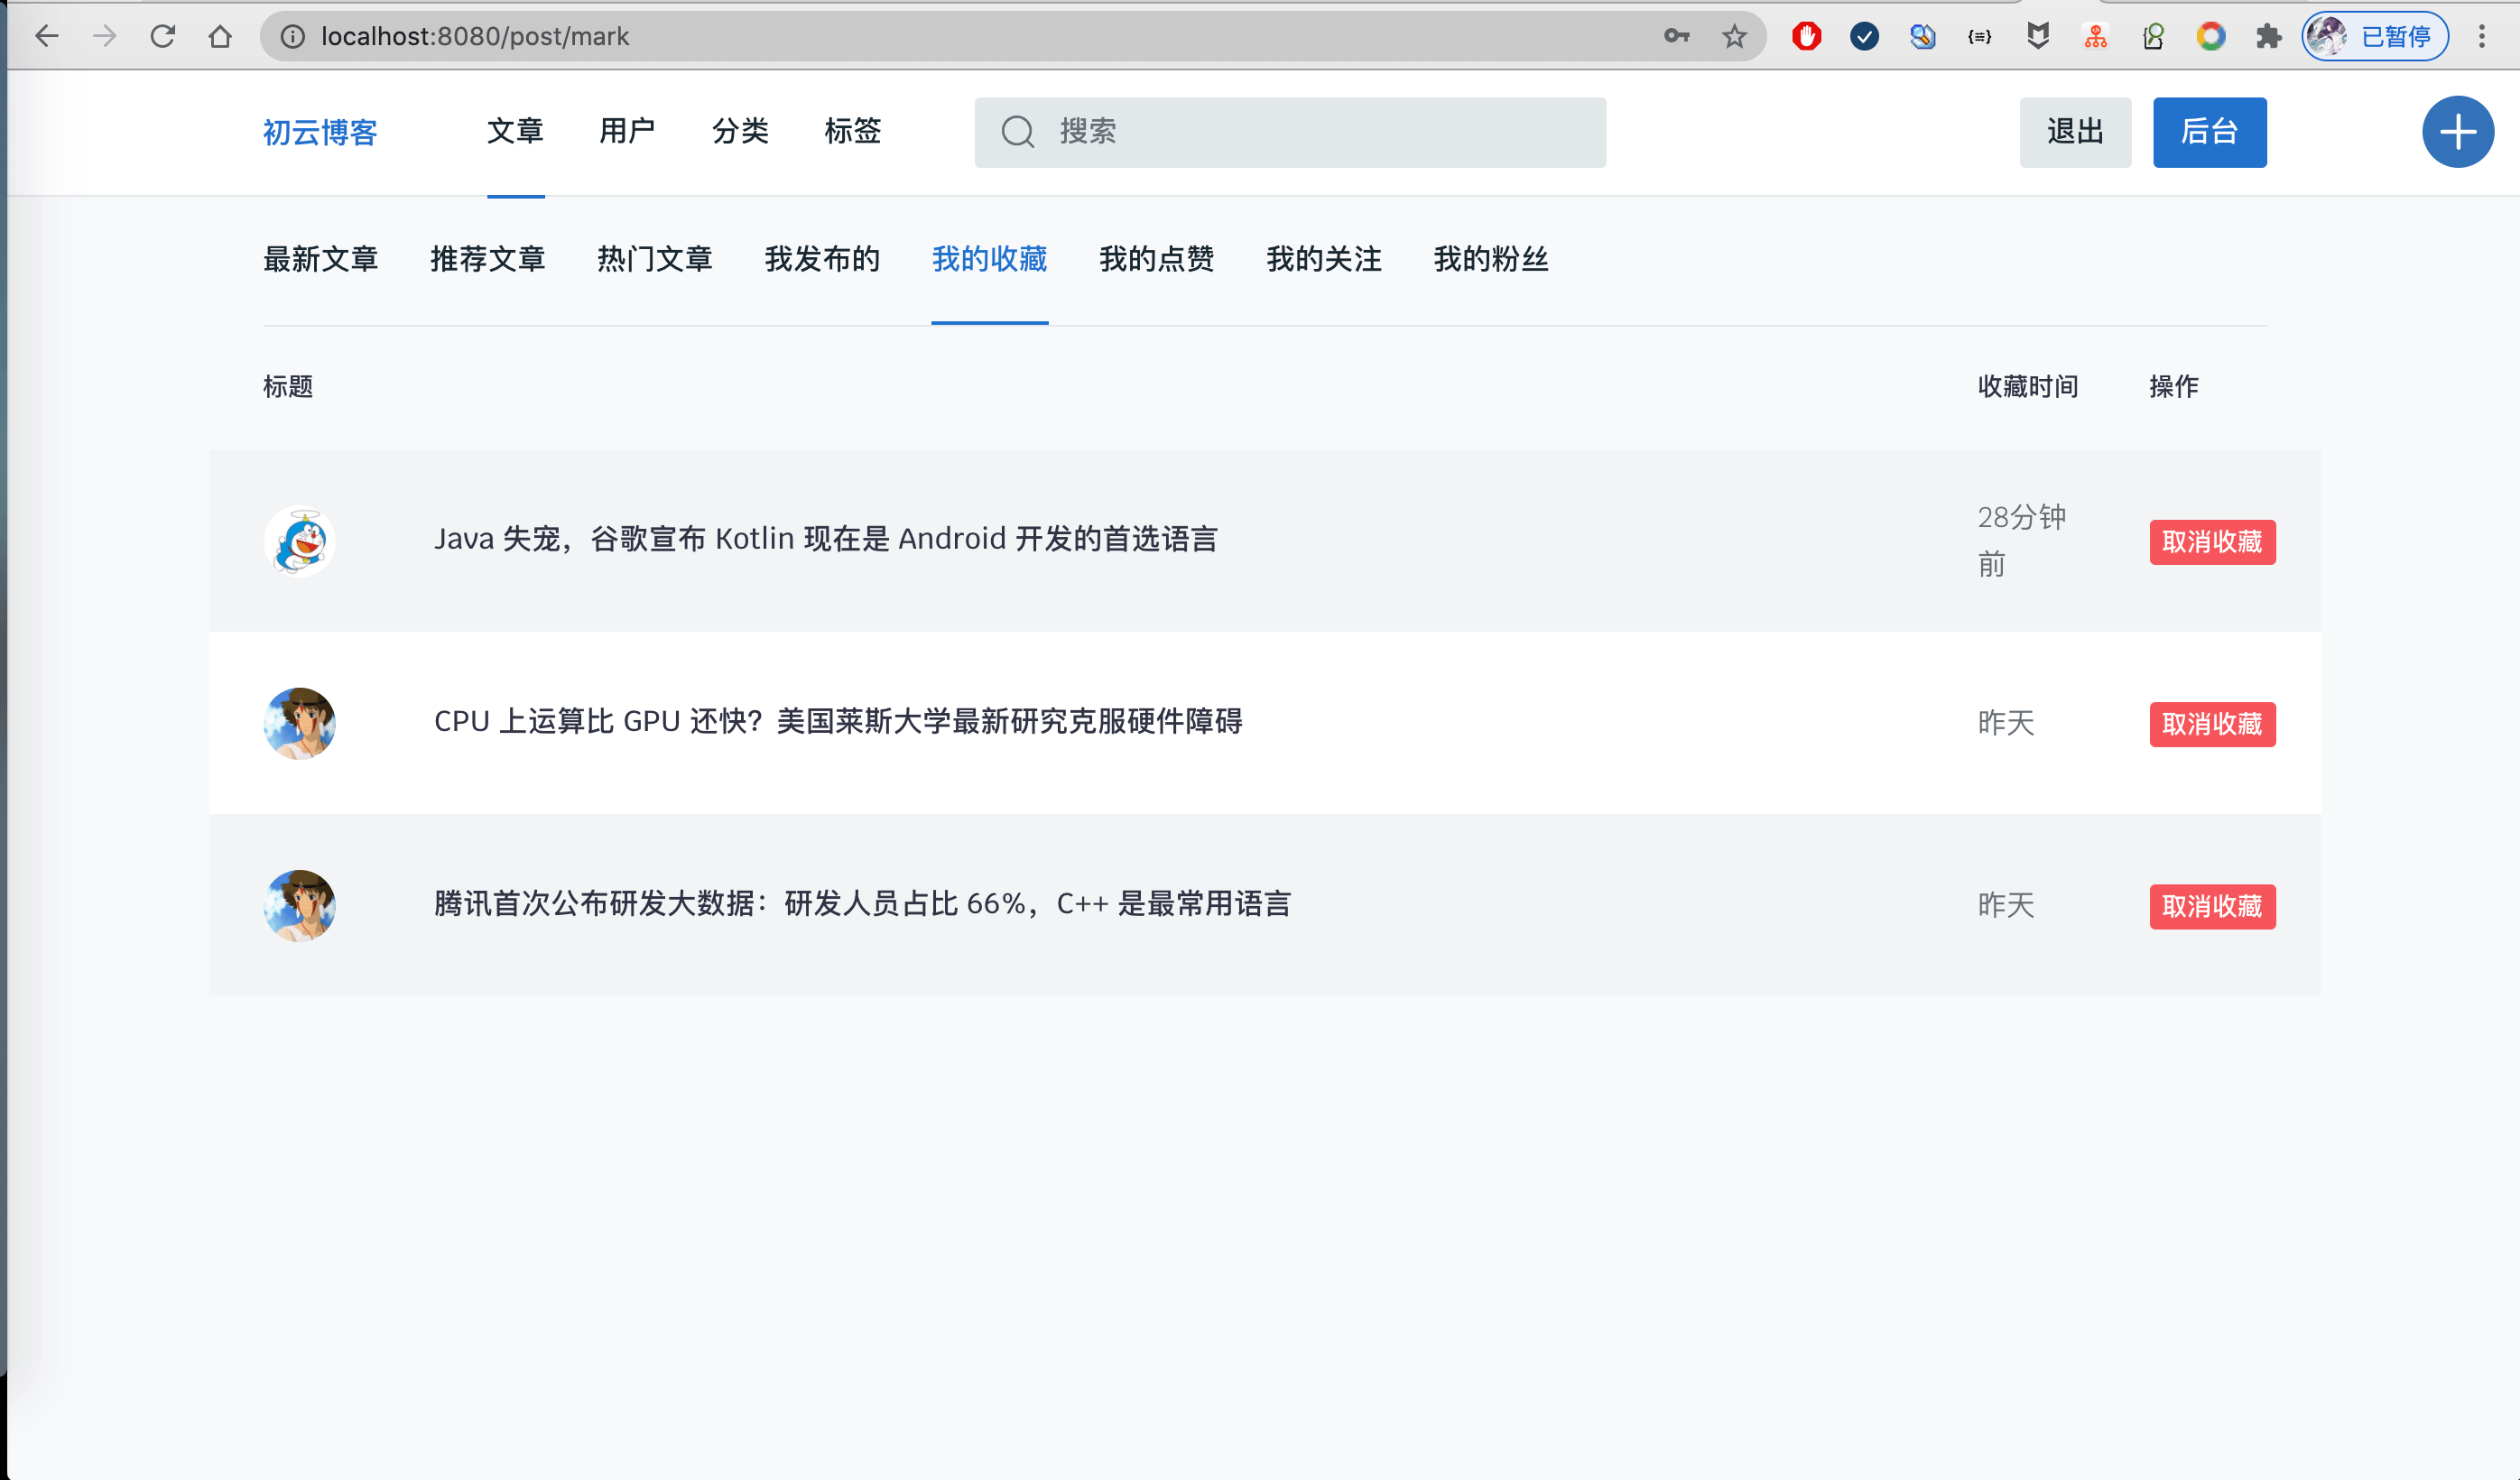This screenshot has width=2520, height=1480.
Task: Focus the 搜索 search input field
Action: [1320, 132]
